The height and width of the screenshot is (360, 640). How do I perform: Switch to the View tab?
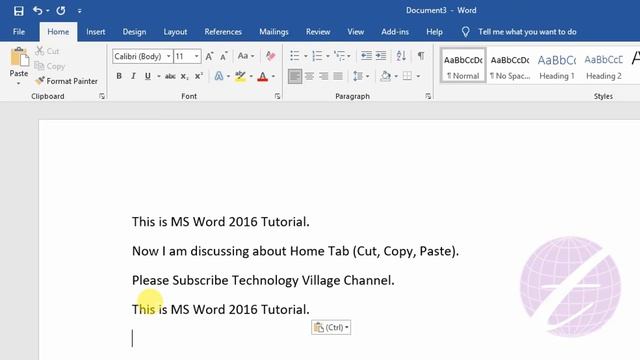(356, 32)
